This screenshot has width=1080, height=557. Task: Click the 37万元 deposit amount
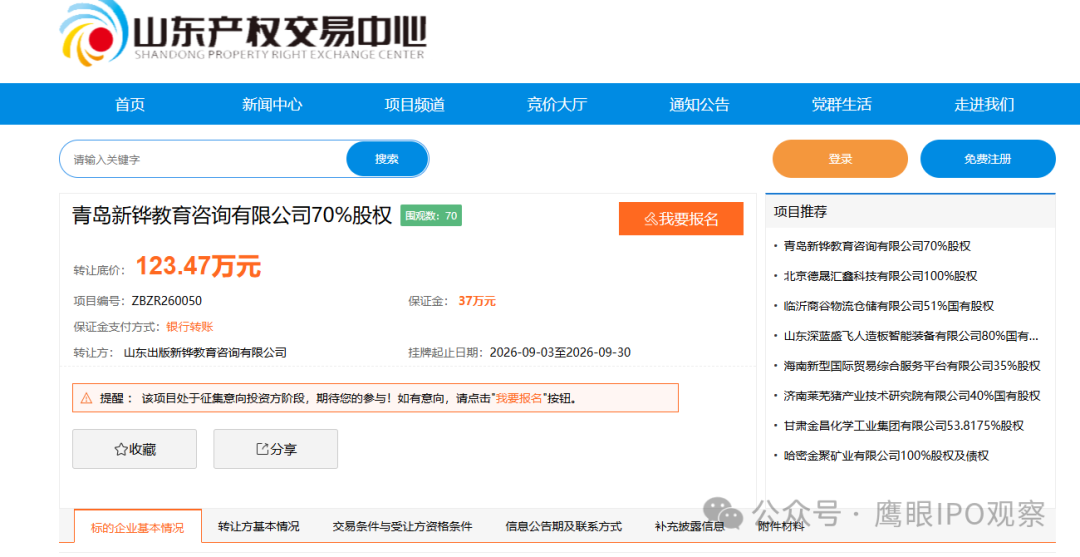coord(477,301)
